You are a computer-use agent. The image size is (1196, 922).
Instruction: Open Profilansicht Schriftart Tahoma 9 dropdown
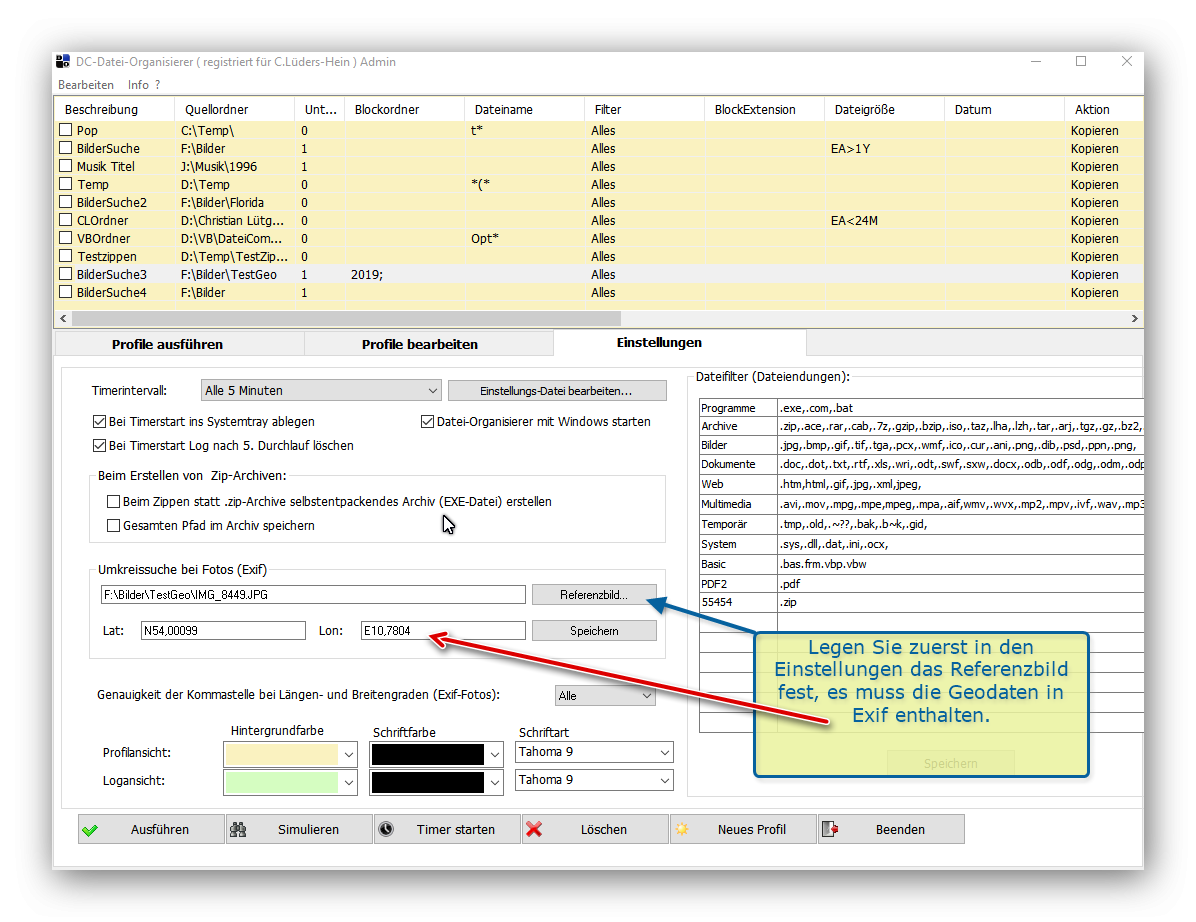click(x=594, y=752)
